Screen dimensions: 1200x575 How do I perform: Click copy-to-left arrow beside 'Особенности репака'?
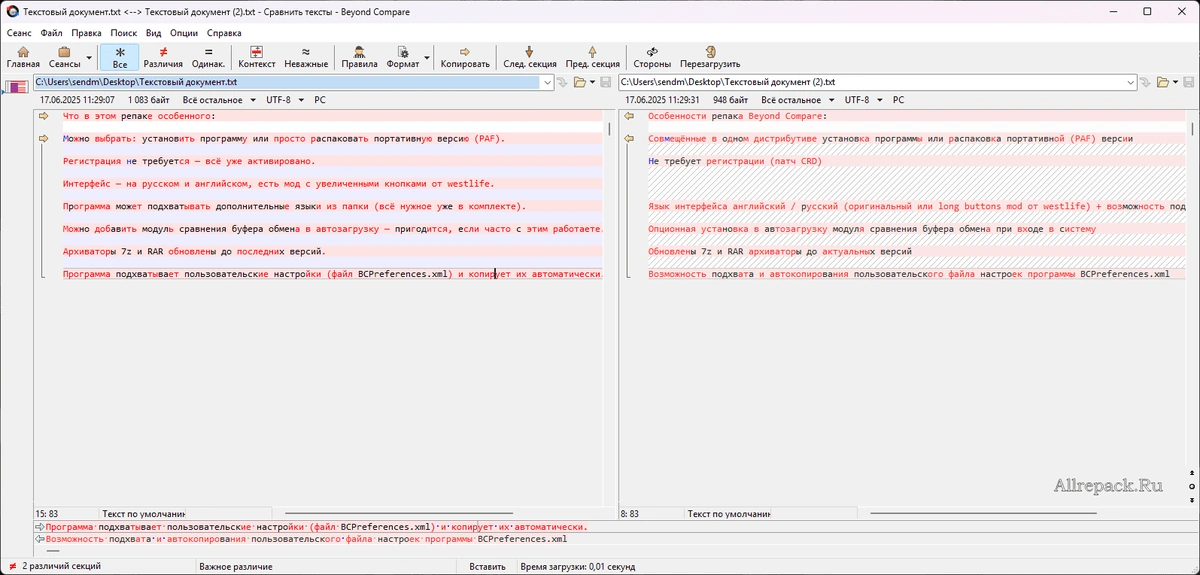coord(629,116)
